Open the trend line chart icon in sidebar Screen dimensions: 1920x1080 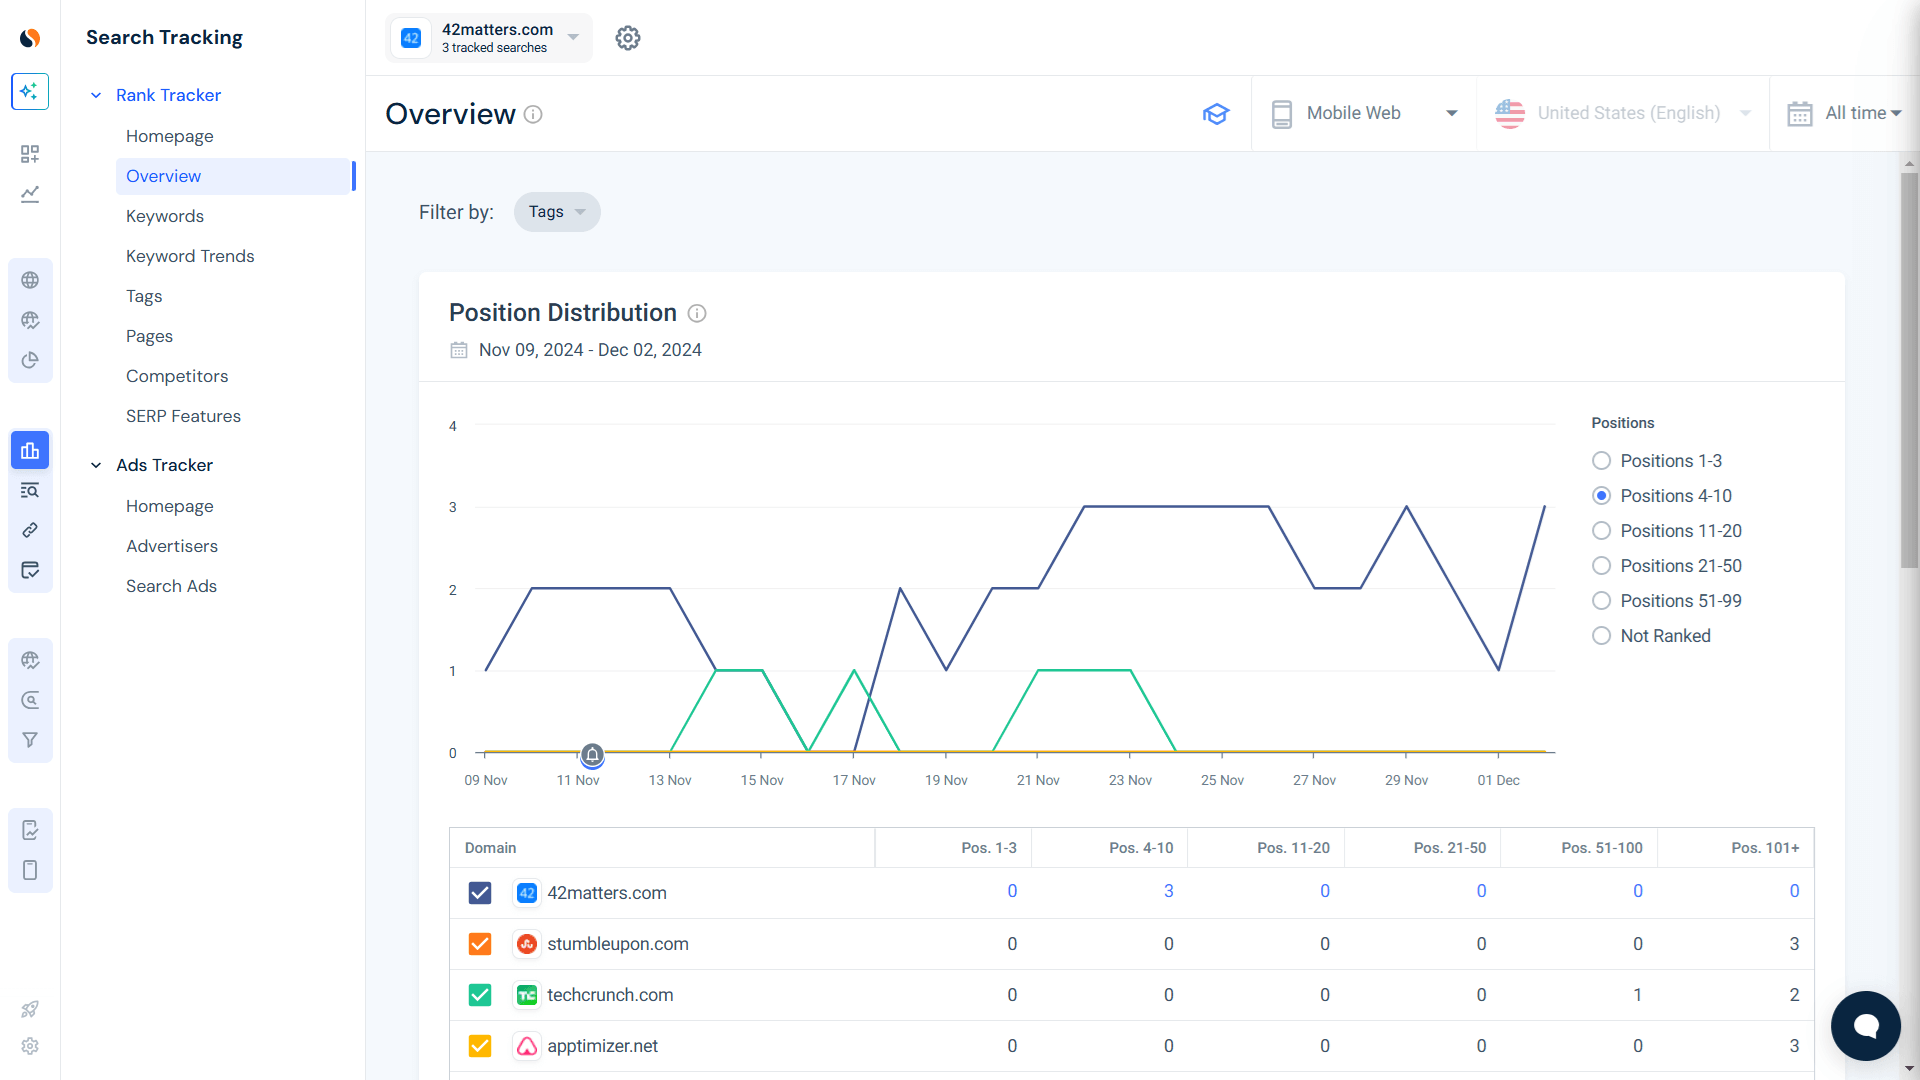pos(30,194)
